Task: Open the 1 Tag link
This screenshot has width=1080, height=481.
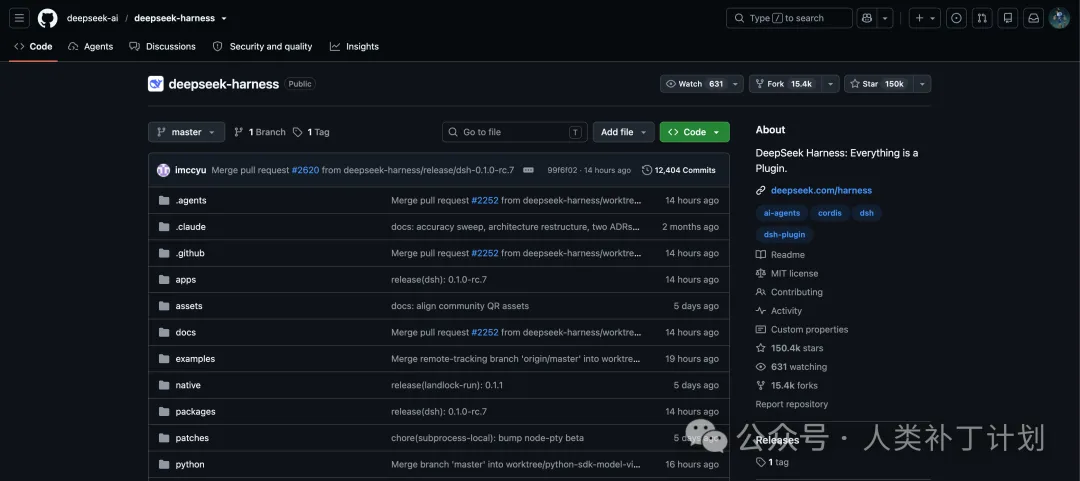Action: [x=311, y=132]
